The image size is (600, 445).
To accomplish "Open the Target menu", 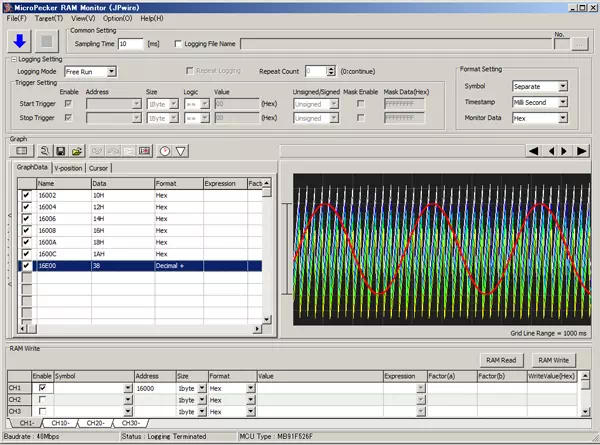I will [46, 18].
